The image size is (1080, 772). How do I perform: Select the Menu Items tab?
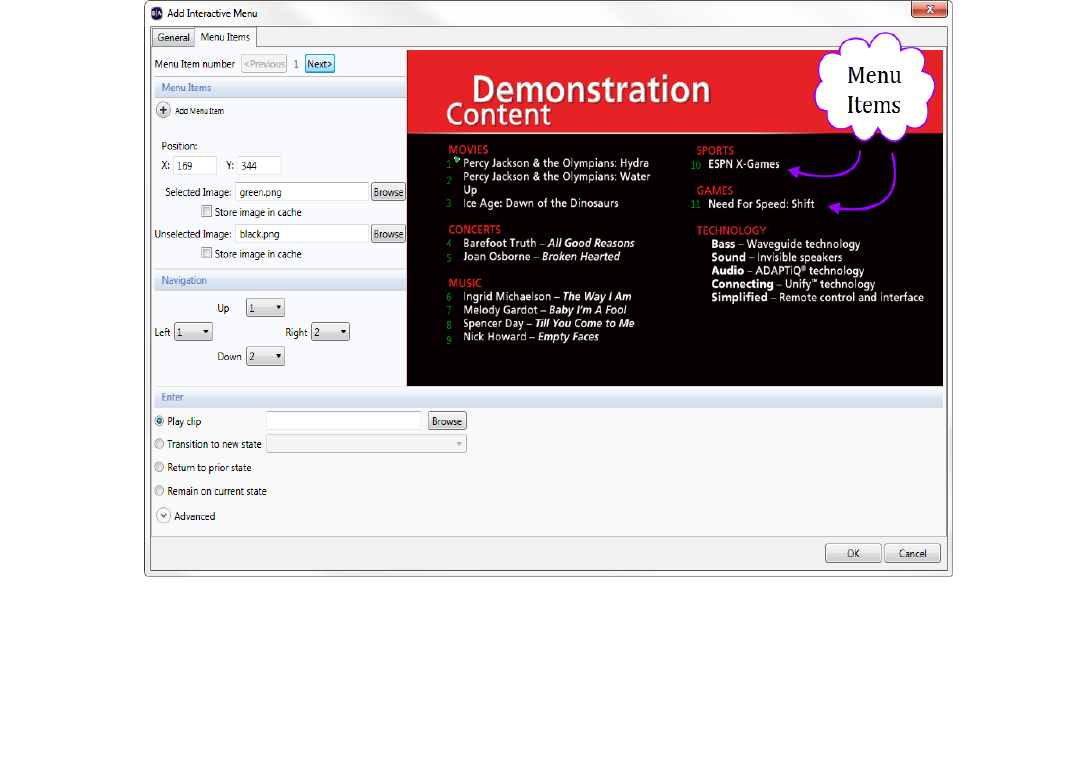[x=225, y=36]
